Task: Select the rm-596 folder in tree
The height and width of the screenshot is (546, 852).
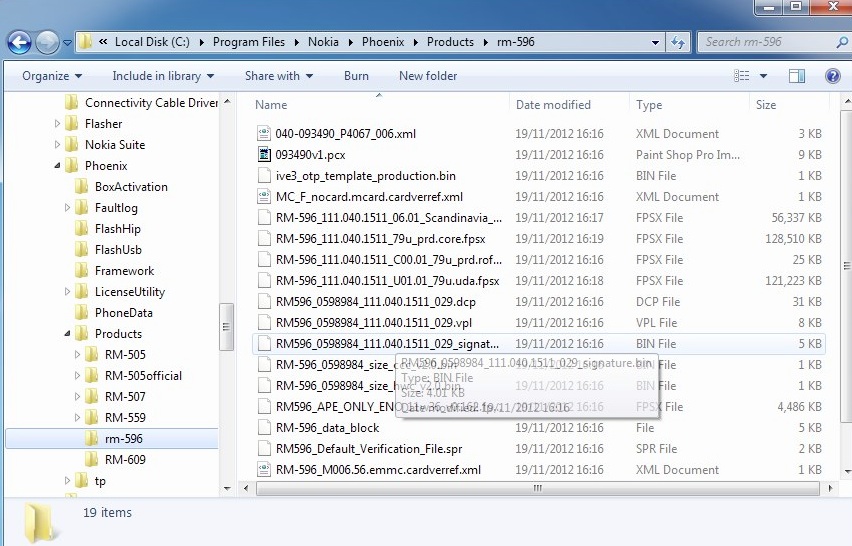Action: coord(114,439)
